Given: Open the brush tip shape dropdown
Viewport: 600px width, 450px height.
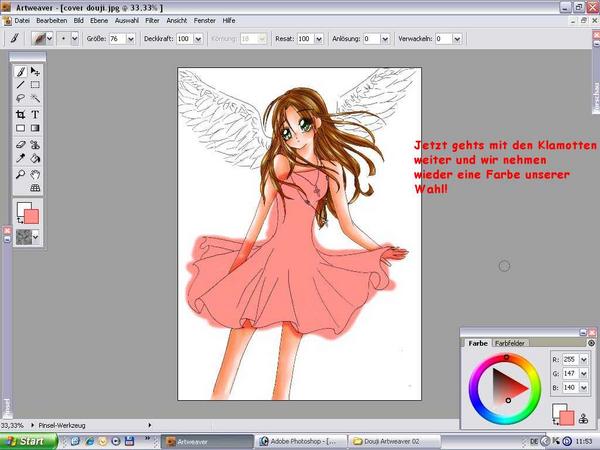Looking at the screenshot, I should tap(75, 38).
